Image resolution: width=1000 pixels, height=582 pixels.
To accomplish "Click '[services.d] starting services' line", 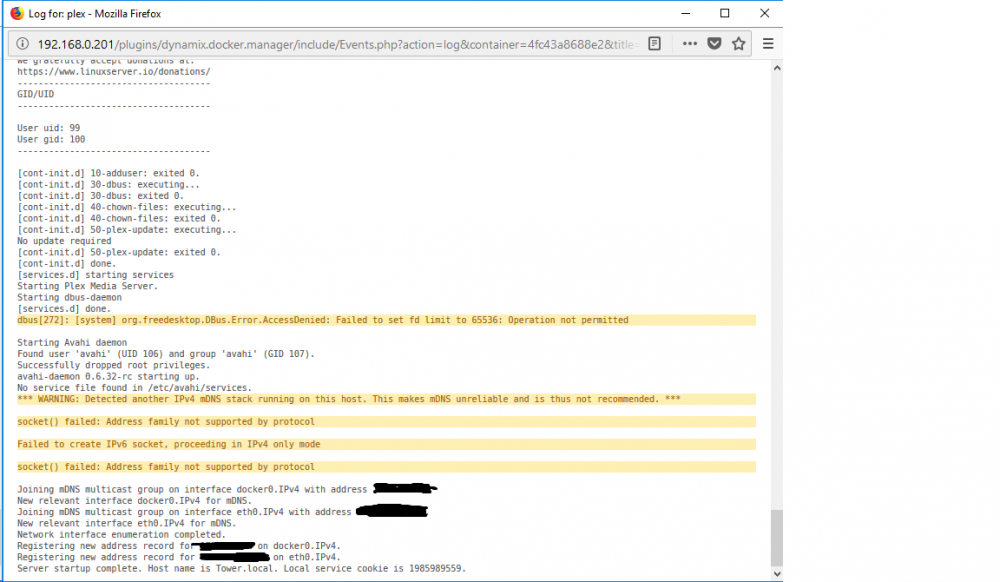I will (96, 275).
